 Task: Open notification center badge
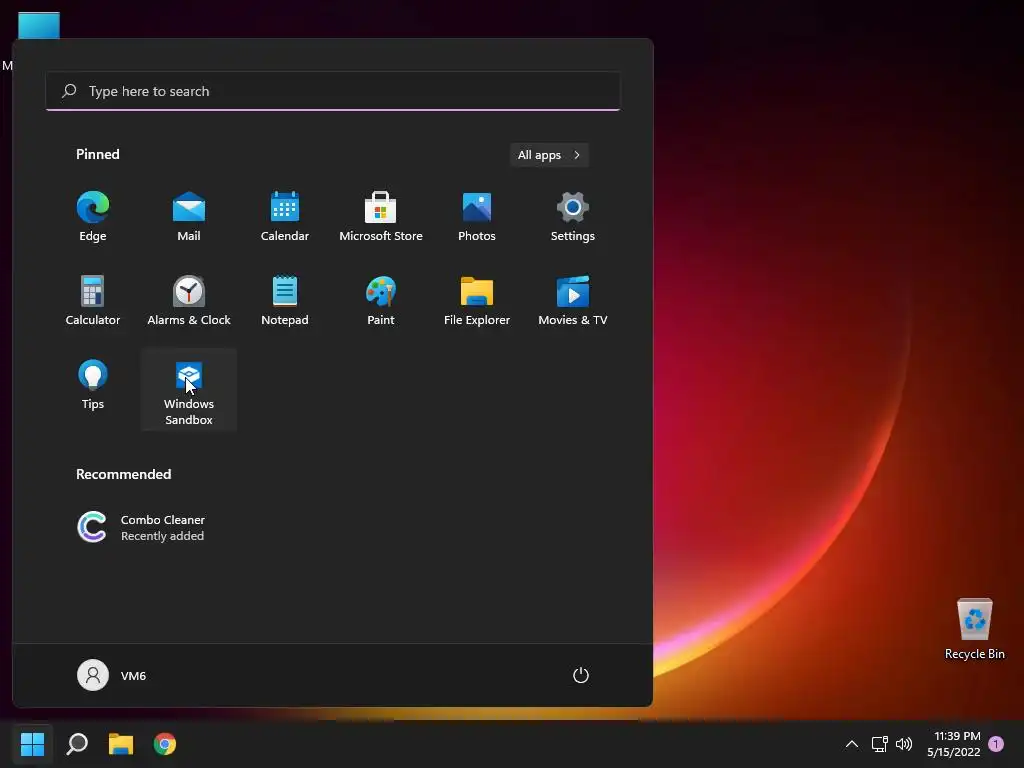click(x=996, y=743)
